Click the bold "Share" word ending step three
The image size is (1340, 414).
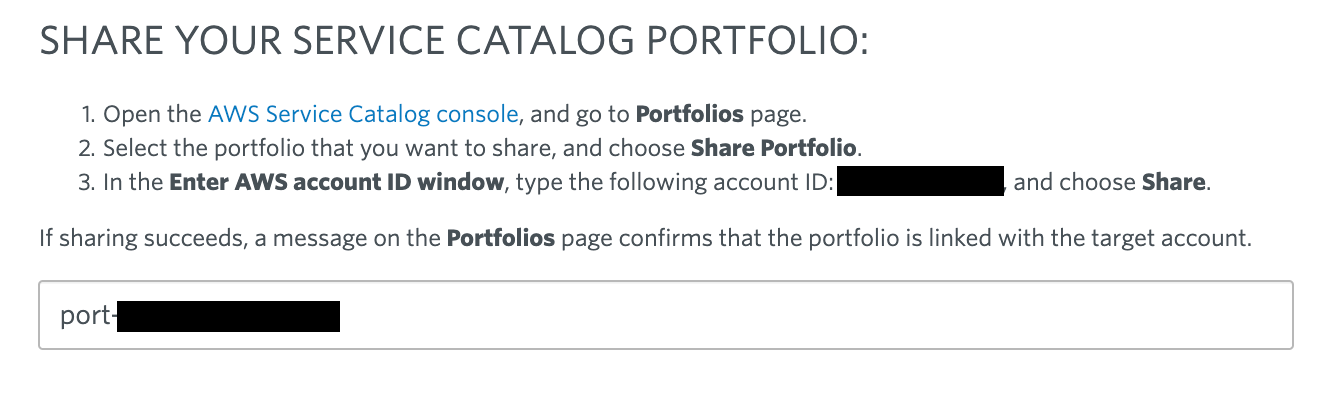[1173, 184]
